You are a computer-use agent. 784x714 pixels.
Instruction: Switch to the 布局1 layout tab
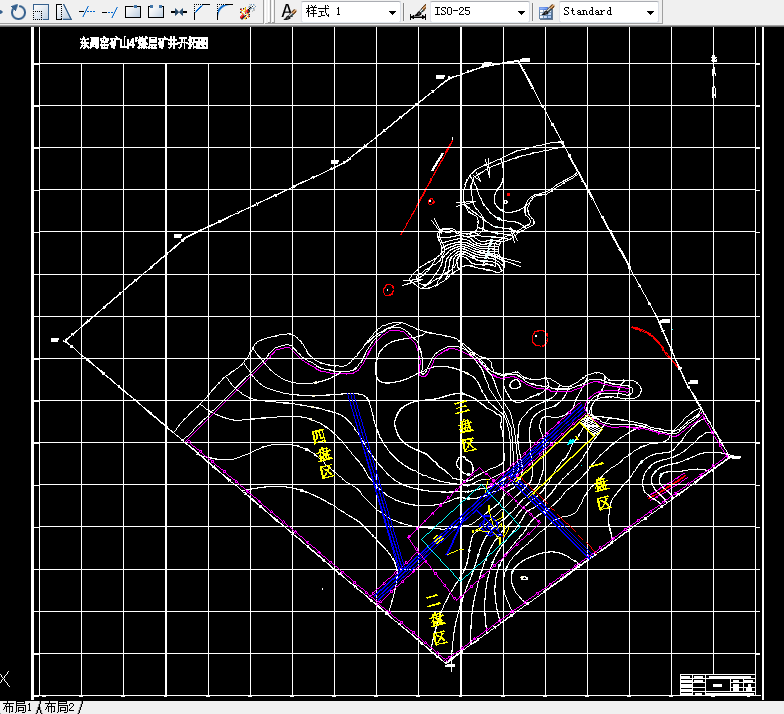(x=18, y=706)
